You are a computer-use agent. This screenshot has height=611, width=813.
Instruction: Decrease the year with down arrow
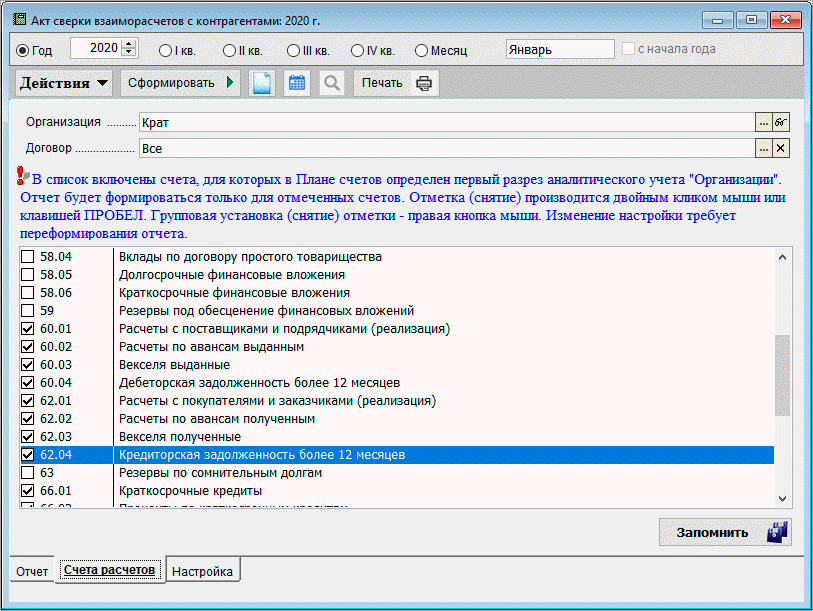(x=130, y=52)
